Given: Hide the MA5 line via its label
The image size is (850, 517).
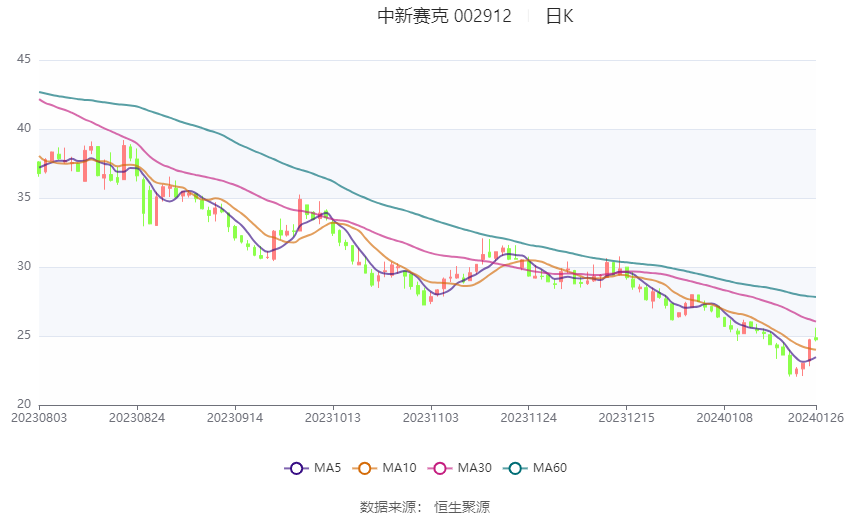Looking at the screenshot, I should [327, 468].
